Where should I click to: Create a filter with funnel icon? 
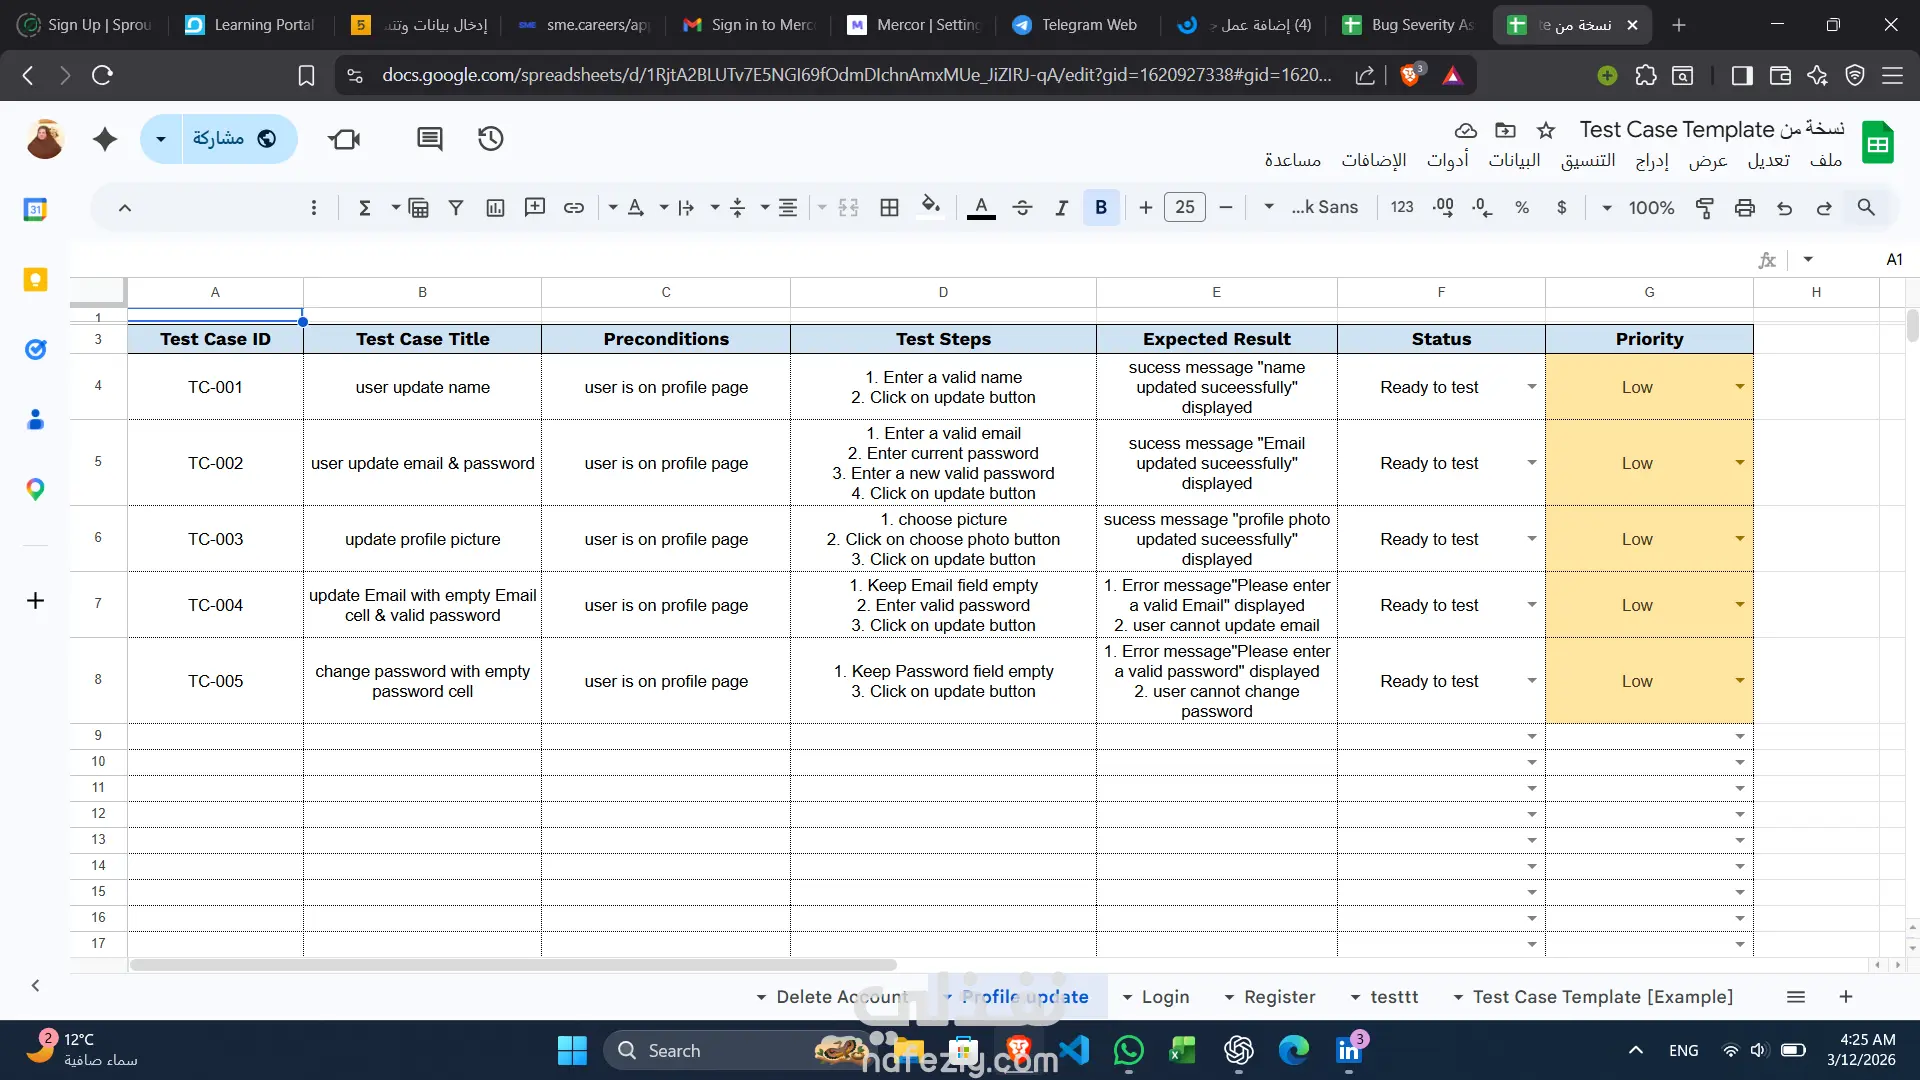tap(456, 207)
